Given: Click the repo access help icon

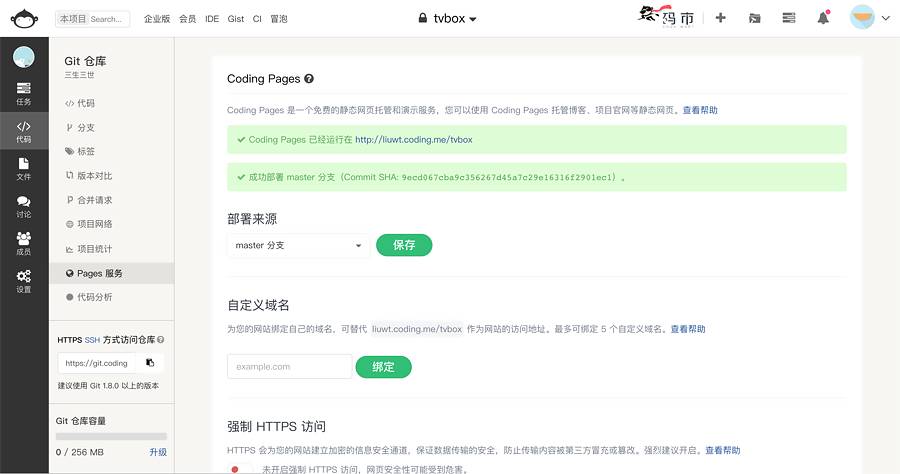Looking at the screenshot, I should 161,340.
